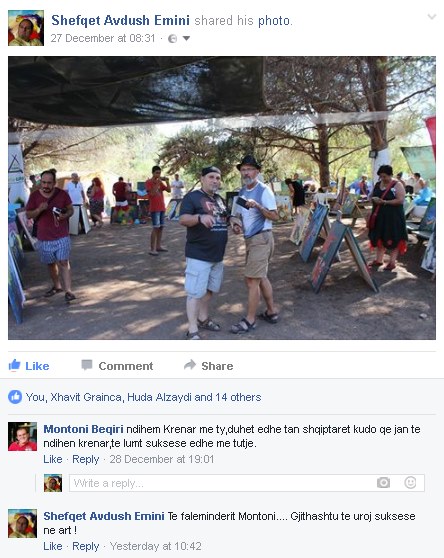The width and height of the screenshot is (444, 558).
Task: Click the Share arrow icon
Action: coord(190,365)
